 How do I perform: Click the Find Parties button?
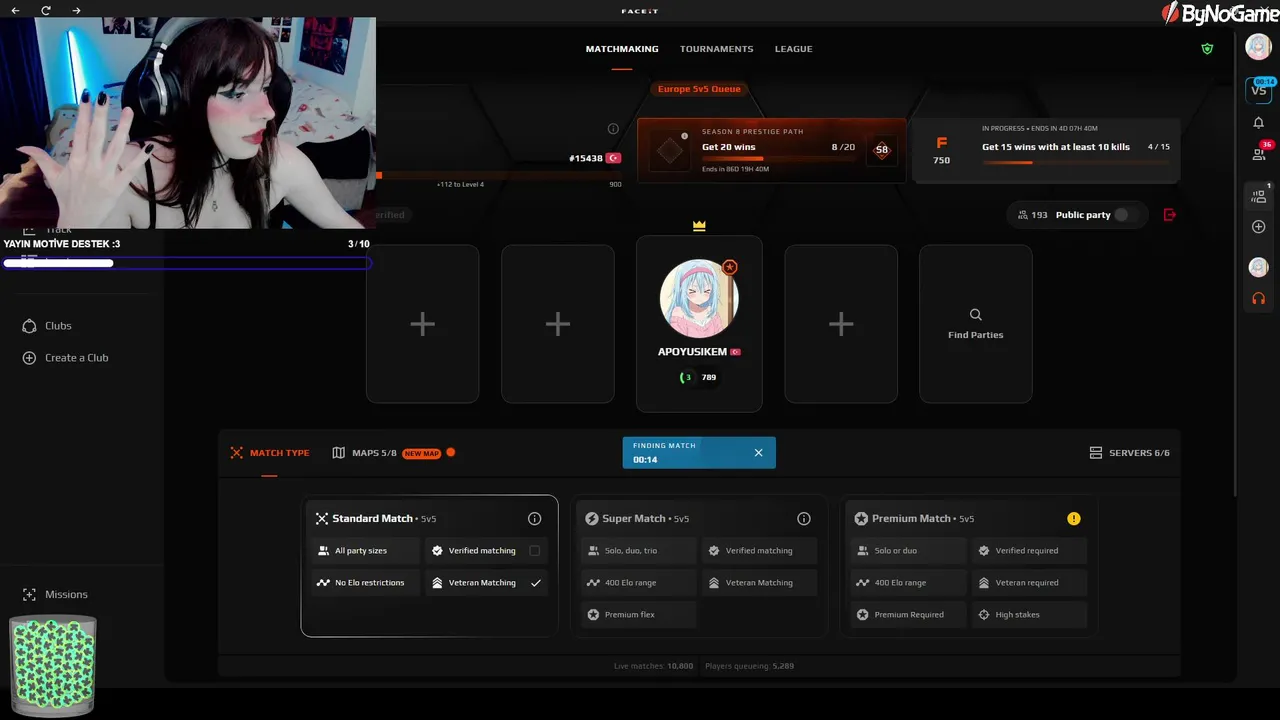click(x=976, y=324)
